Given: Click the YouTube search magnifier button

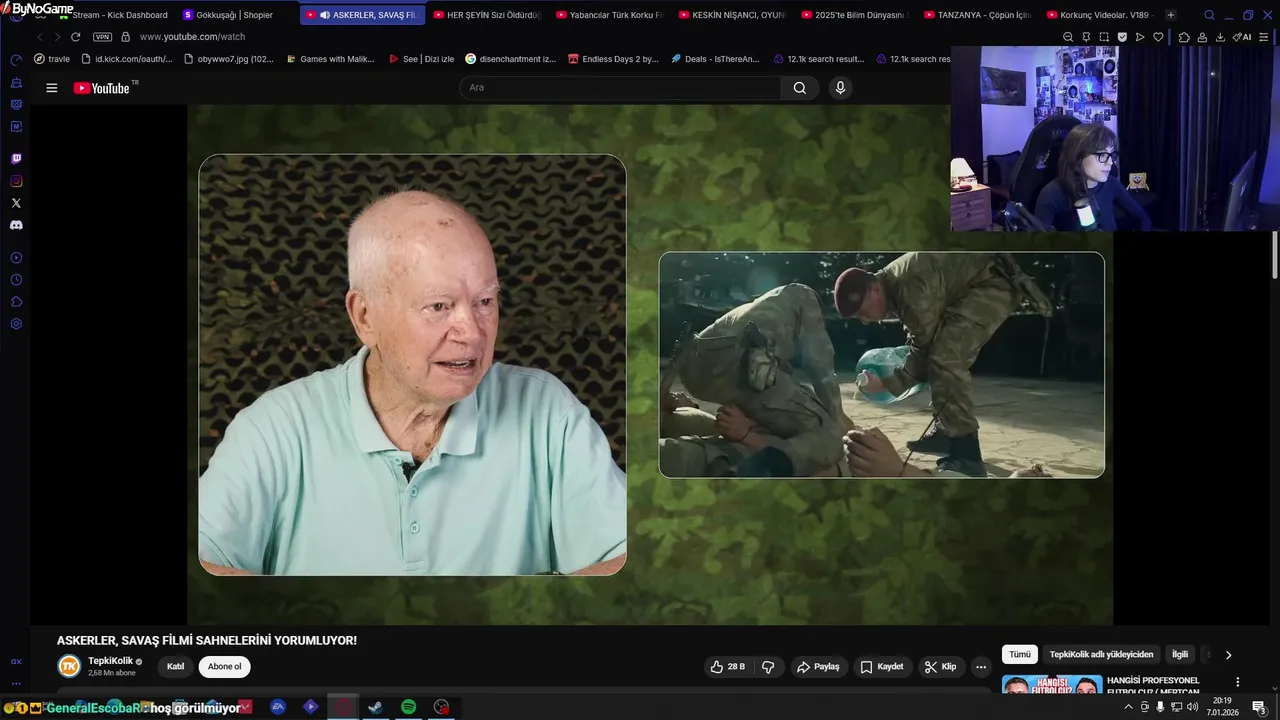Looking at the screenshot, I should 800,88.
